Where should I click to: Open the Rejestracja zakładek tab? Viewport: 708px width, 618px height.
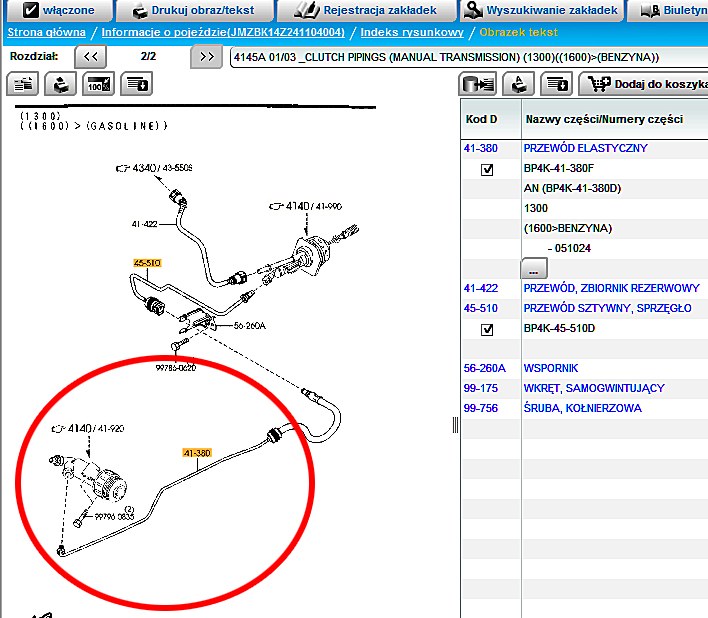click(x=364, y=11)
